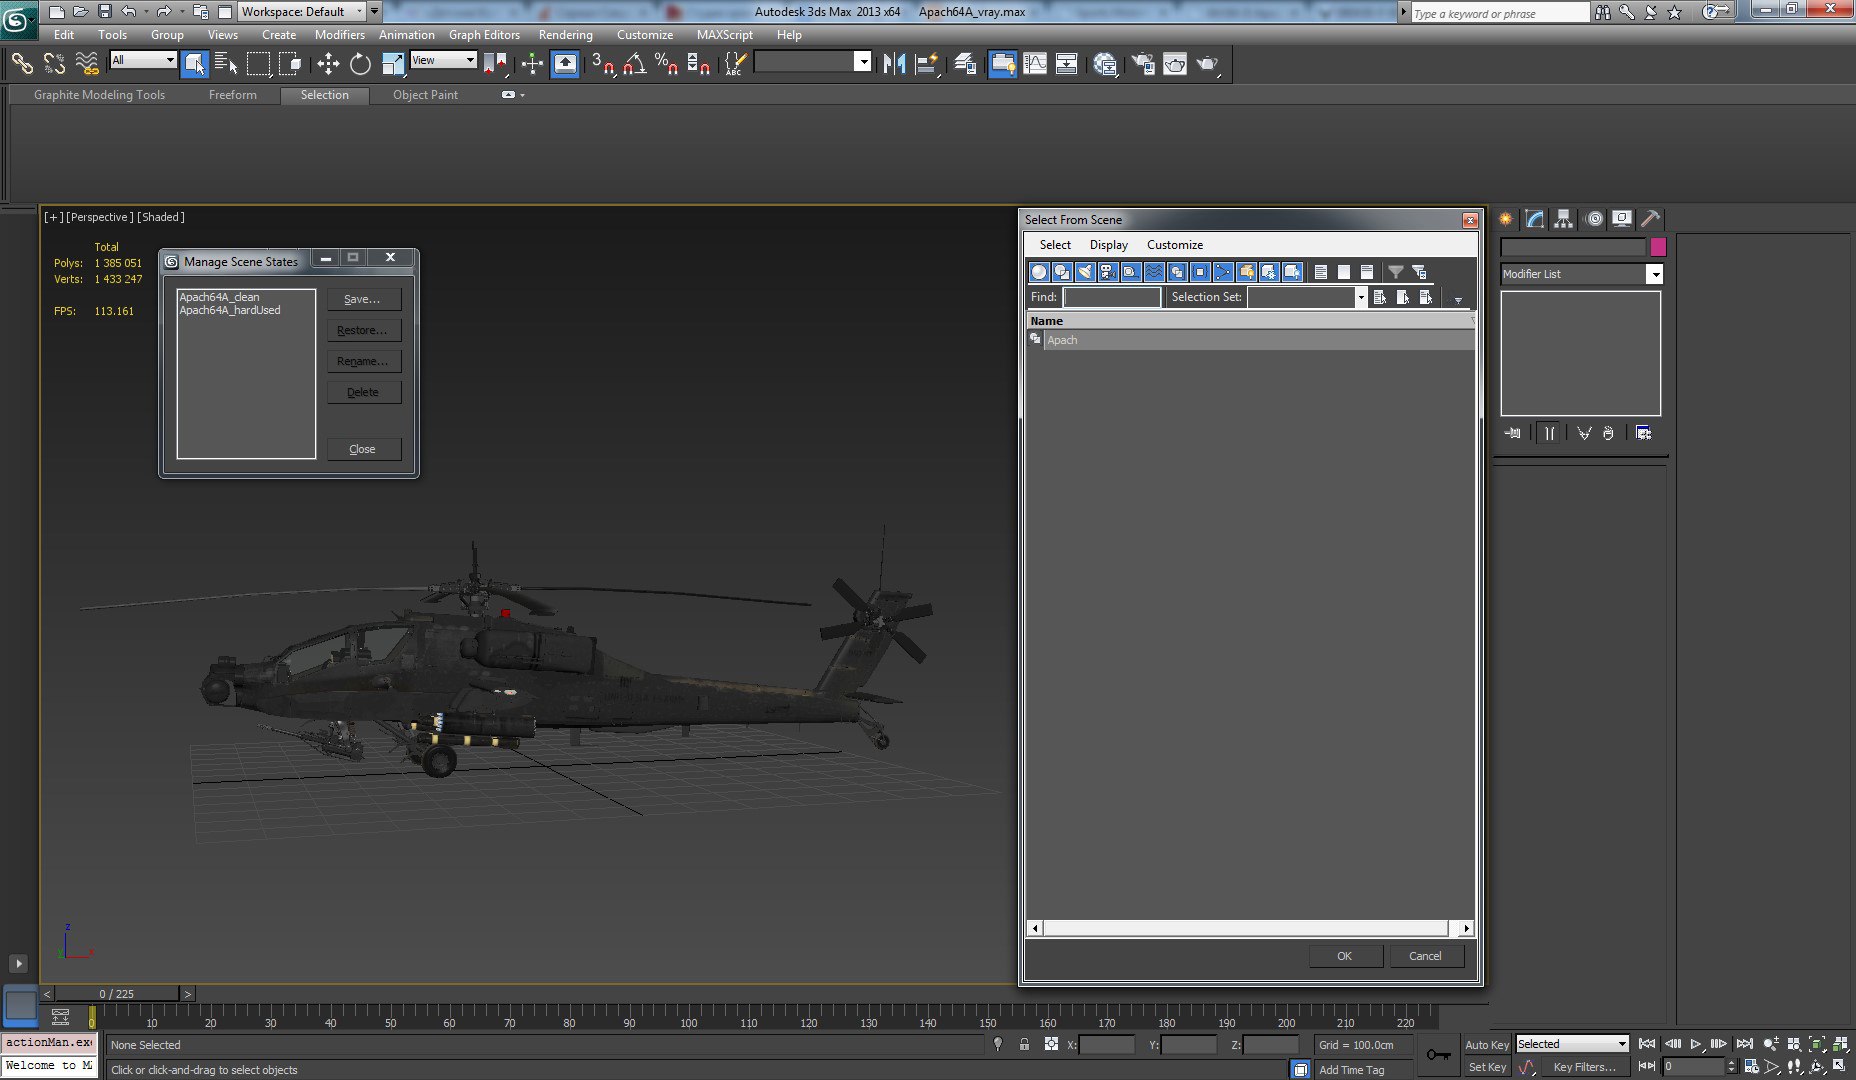Choose the Bind to Space Warp tool
Screen dimensions: 1856x1080
coord(87,64)
